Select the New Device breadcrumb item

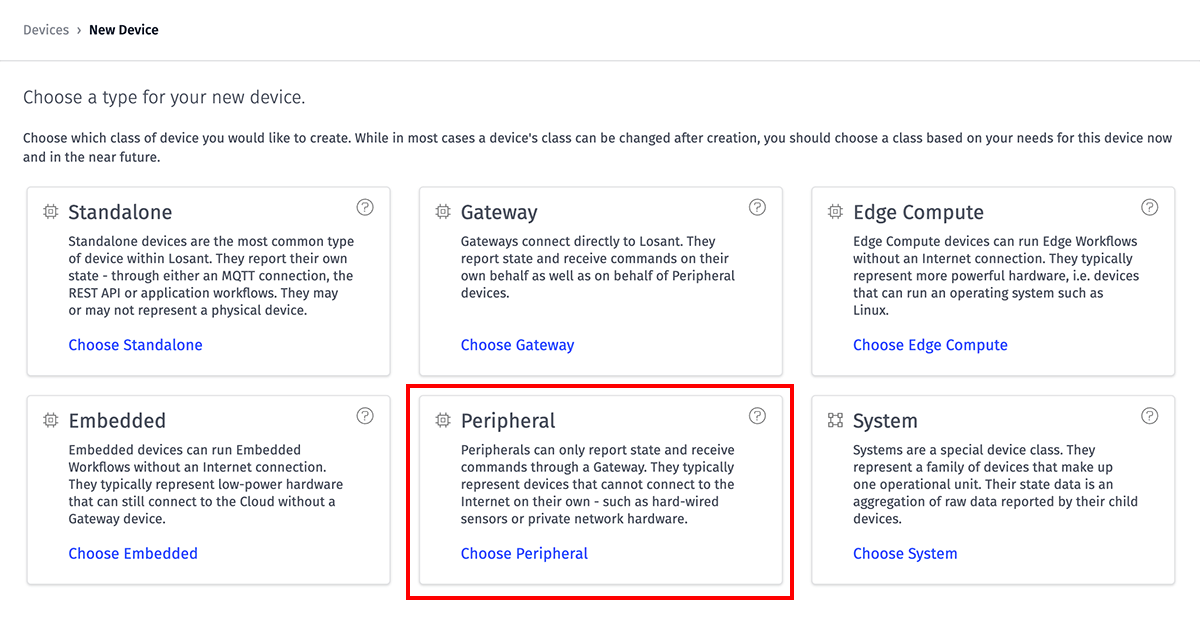coord(124,30)
